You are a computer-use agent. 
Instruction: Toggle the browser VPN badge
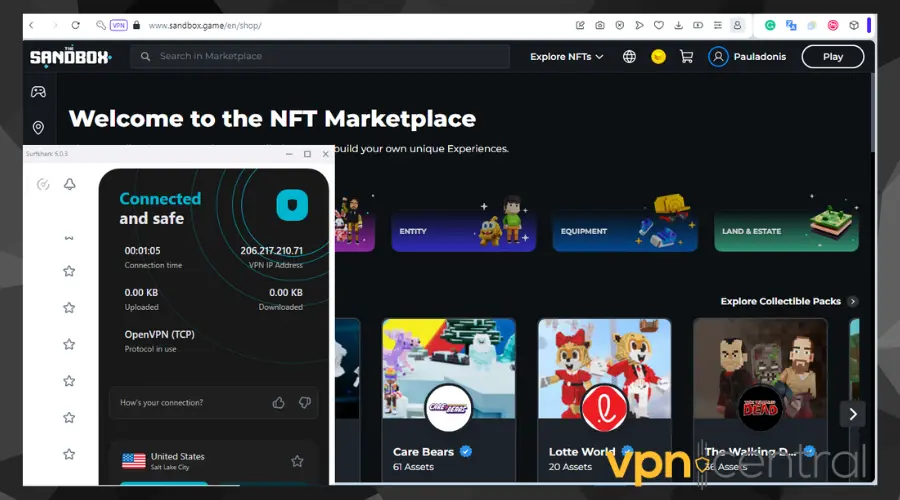119,25
